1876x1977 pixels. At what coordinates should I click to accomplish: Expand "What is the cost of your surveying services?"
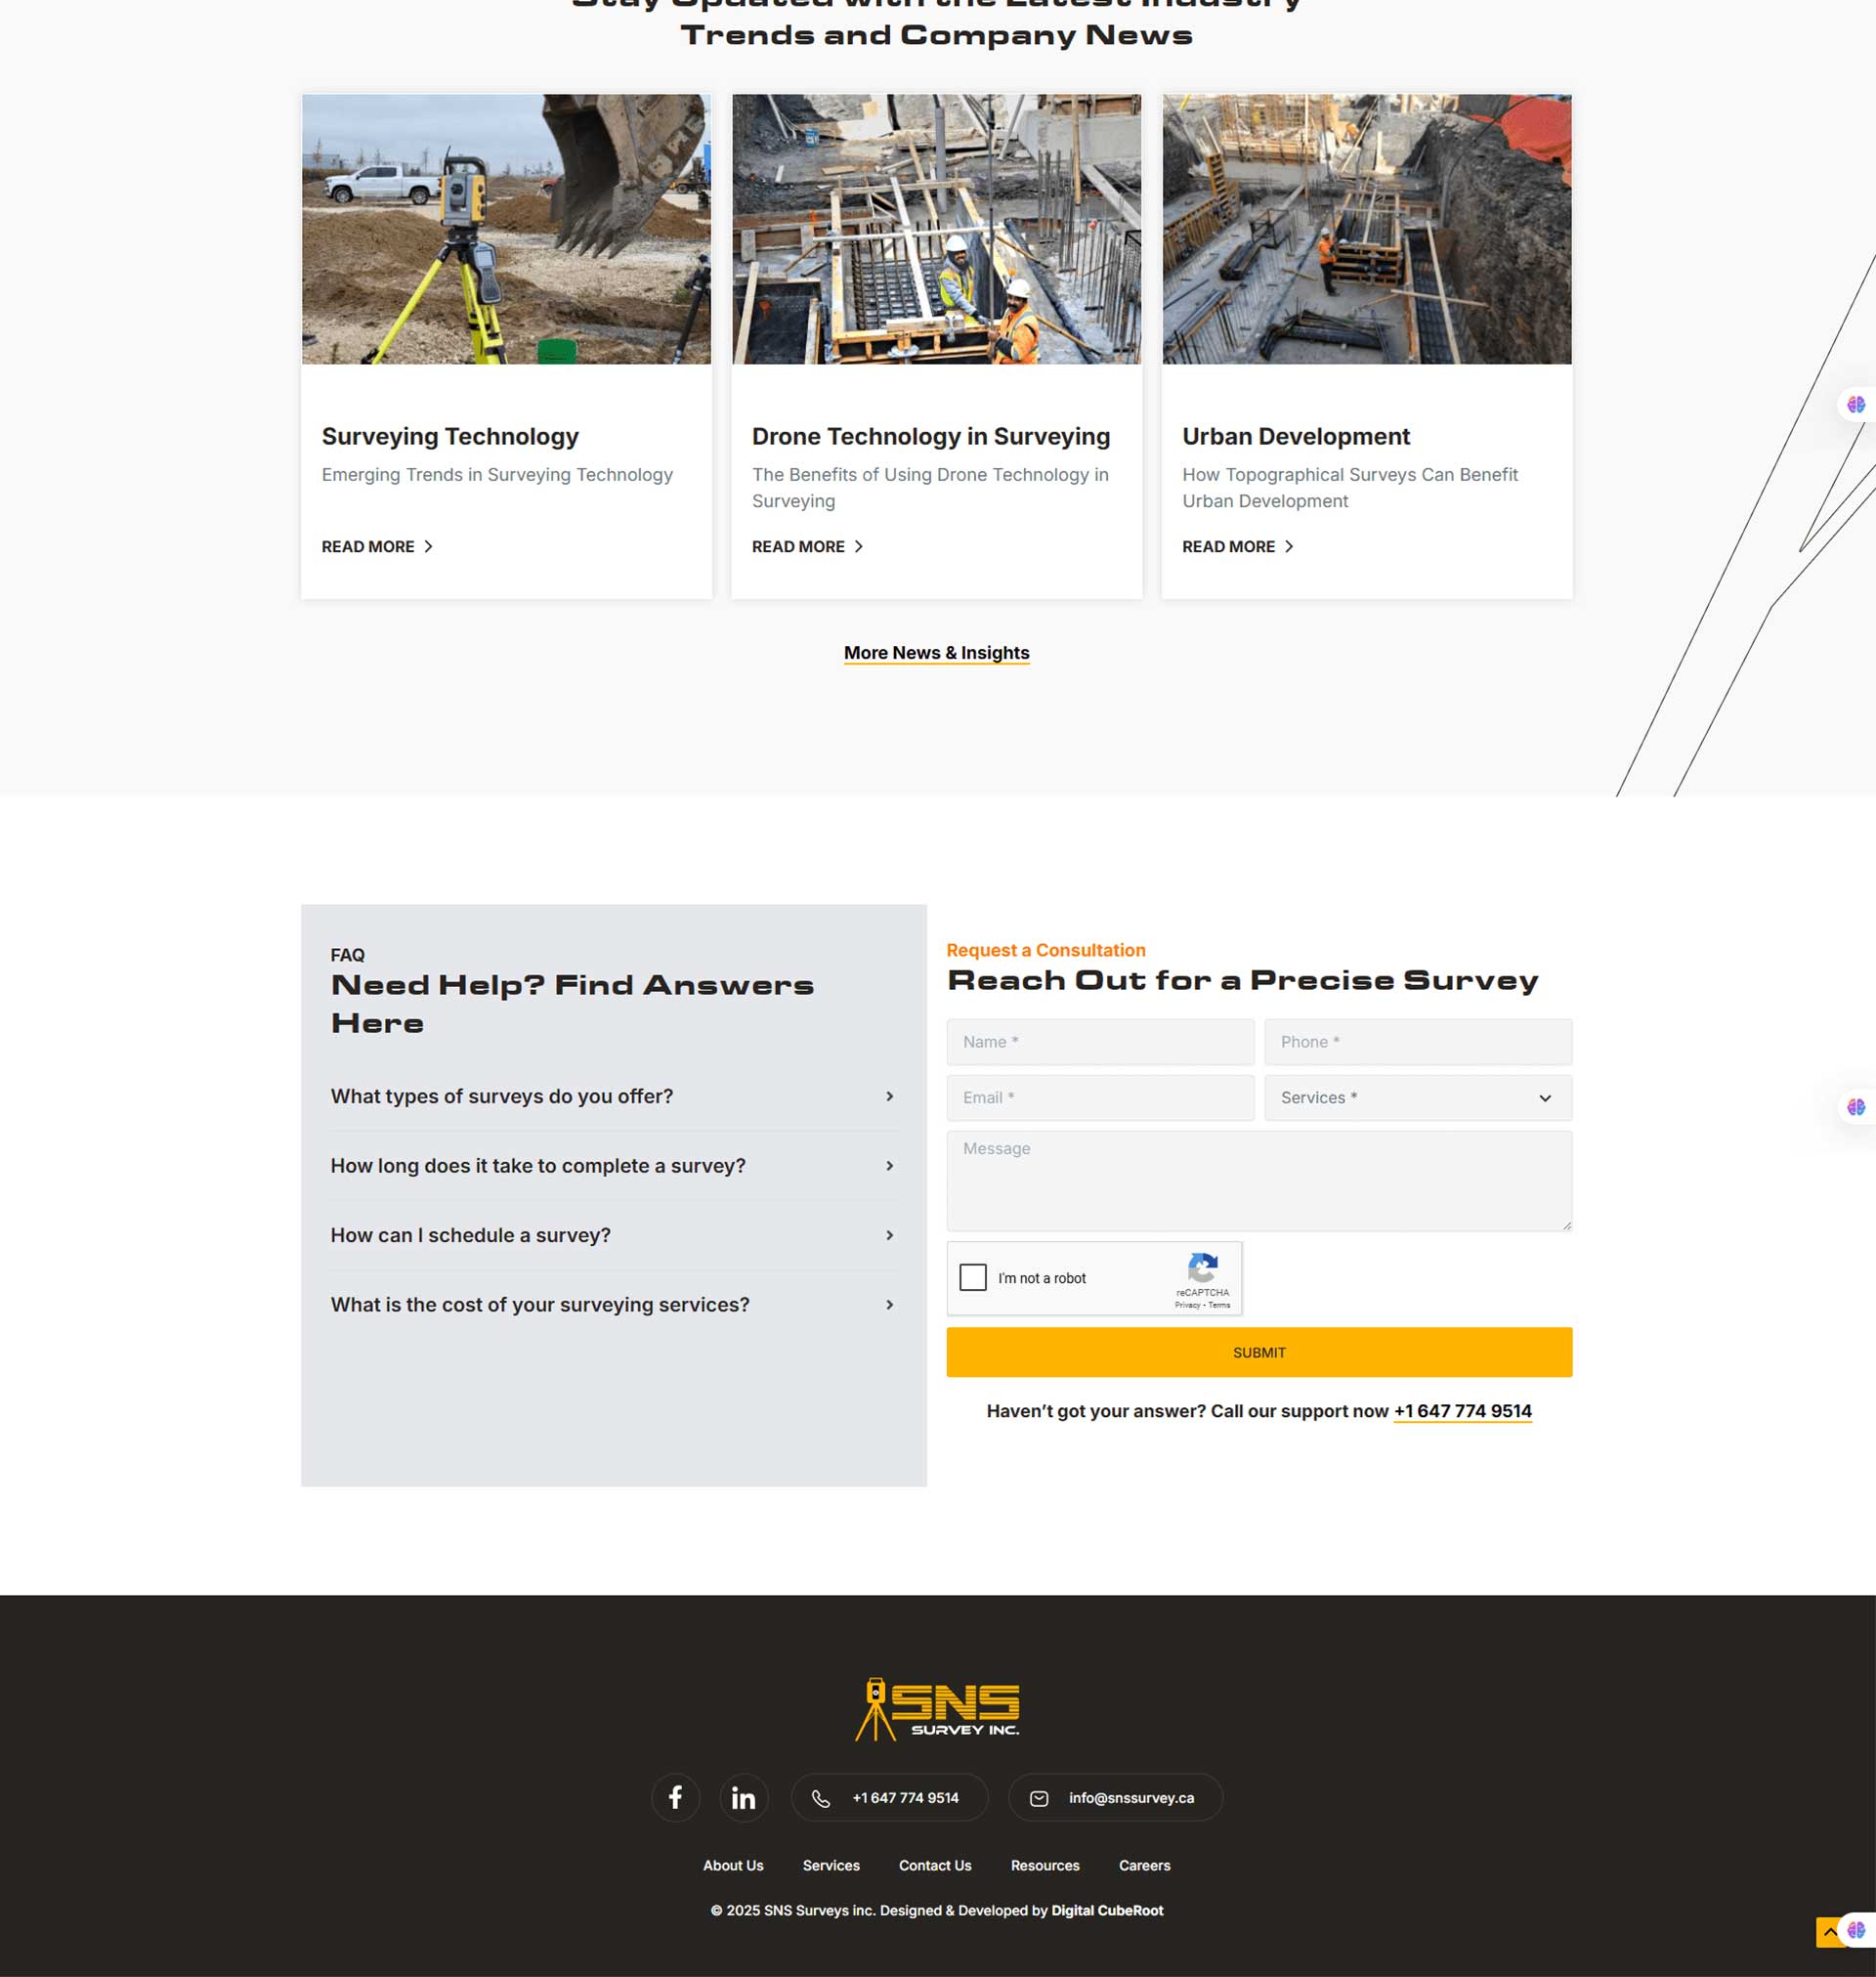(613, 1304)
